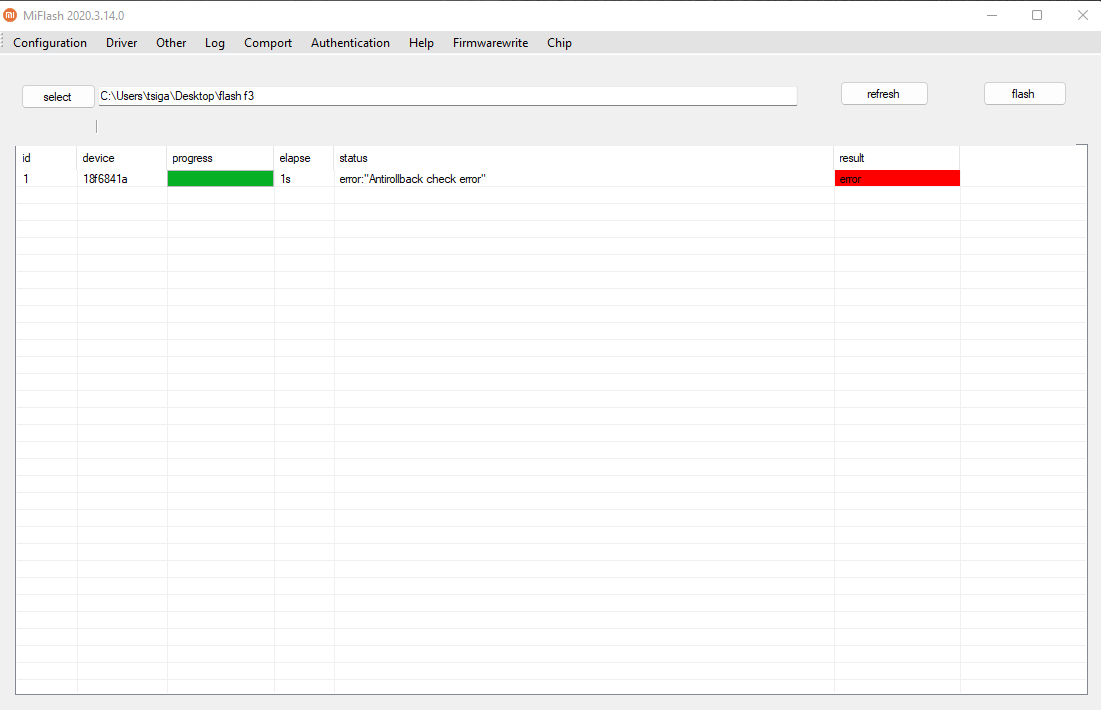Open the Configuration menu
This screenshot has height=710, width=1101.
click(50, 43)
